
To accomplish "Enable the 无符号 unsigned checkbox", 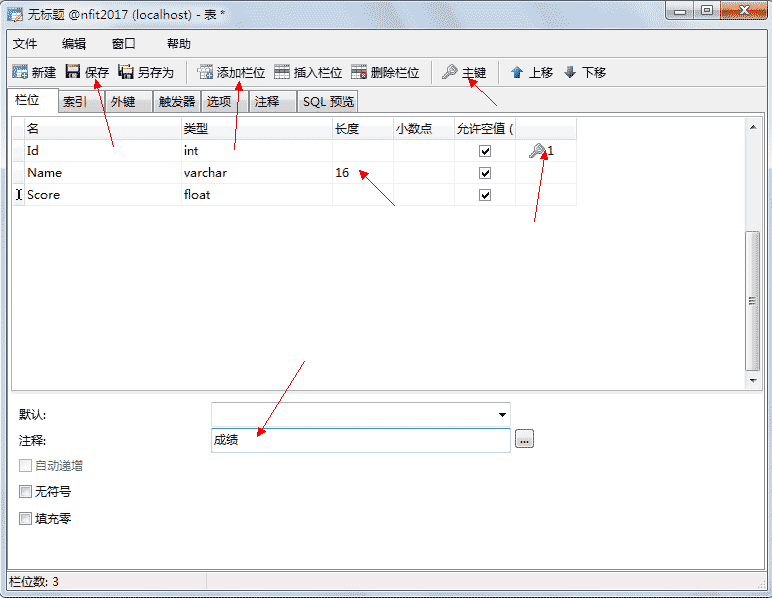I will (x=25, y=491).
